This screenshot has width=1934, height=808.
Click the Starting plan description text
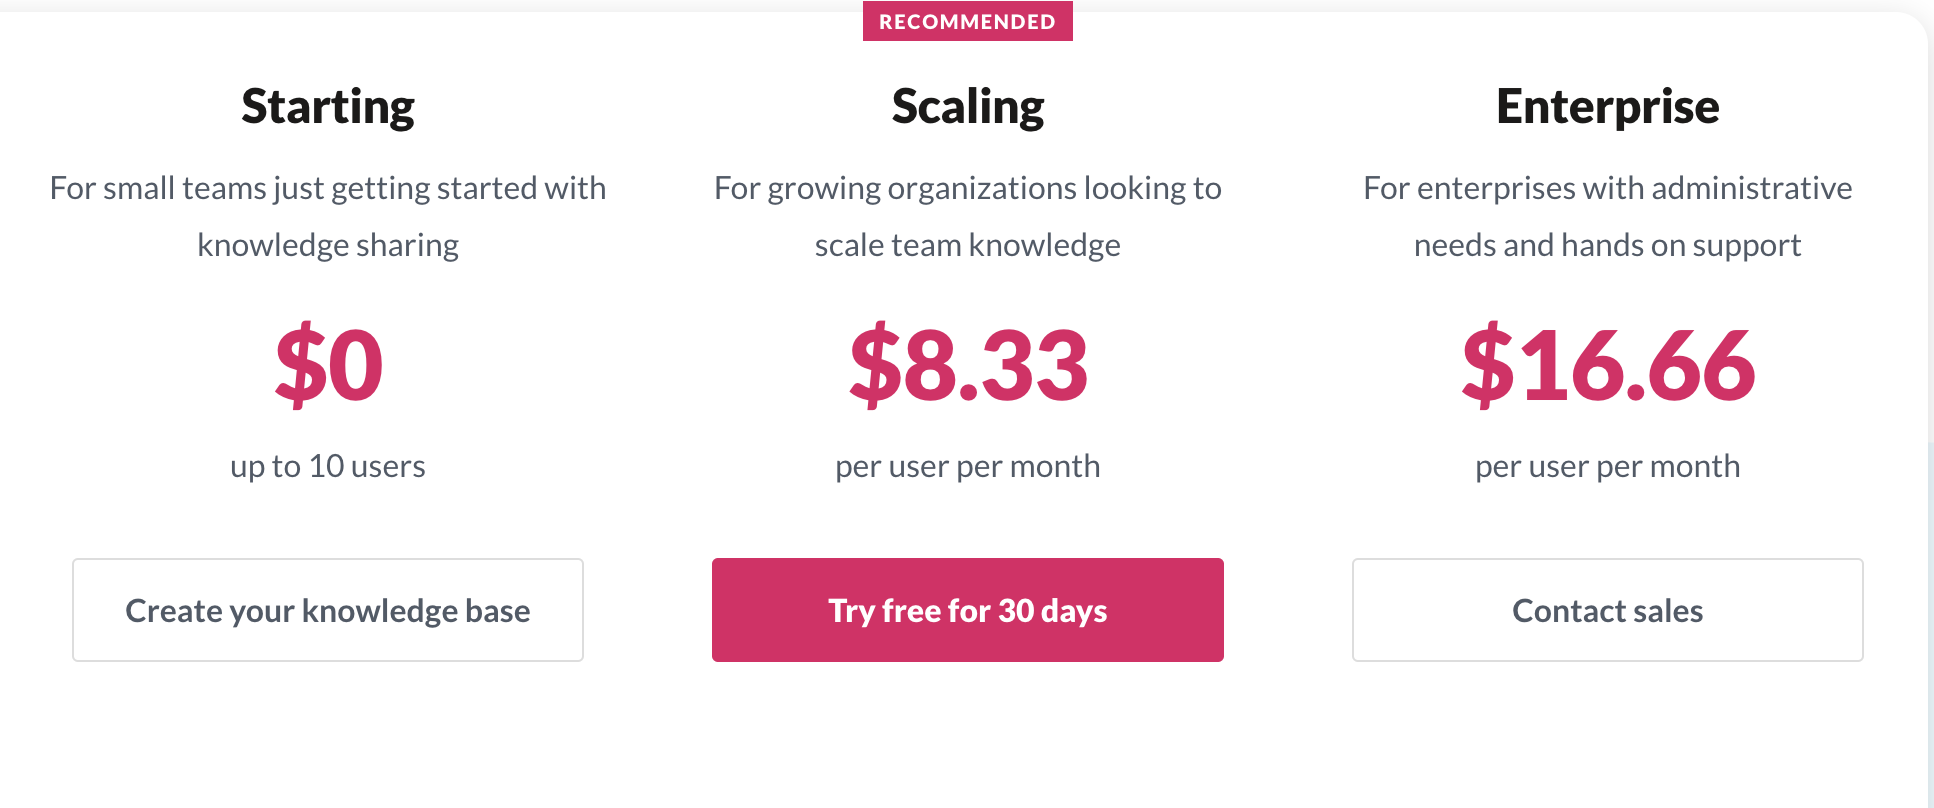(x=327, y=215)
